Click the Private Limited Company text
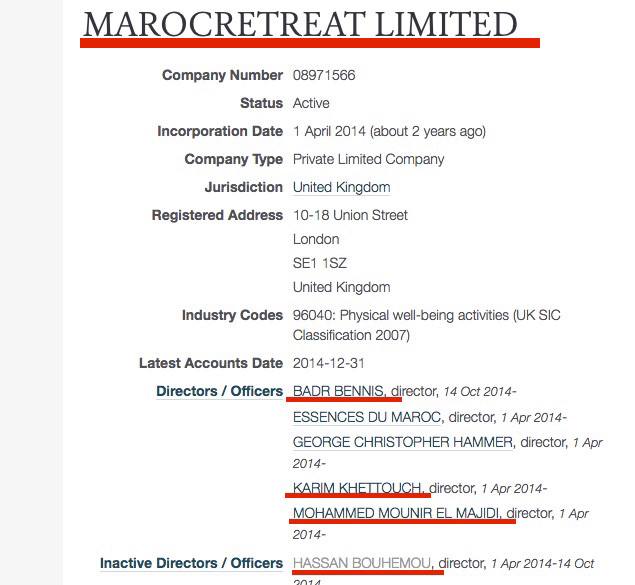635x585 pixels. coord(368,159)
